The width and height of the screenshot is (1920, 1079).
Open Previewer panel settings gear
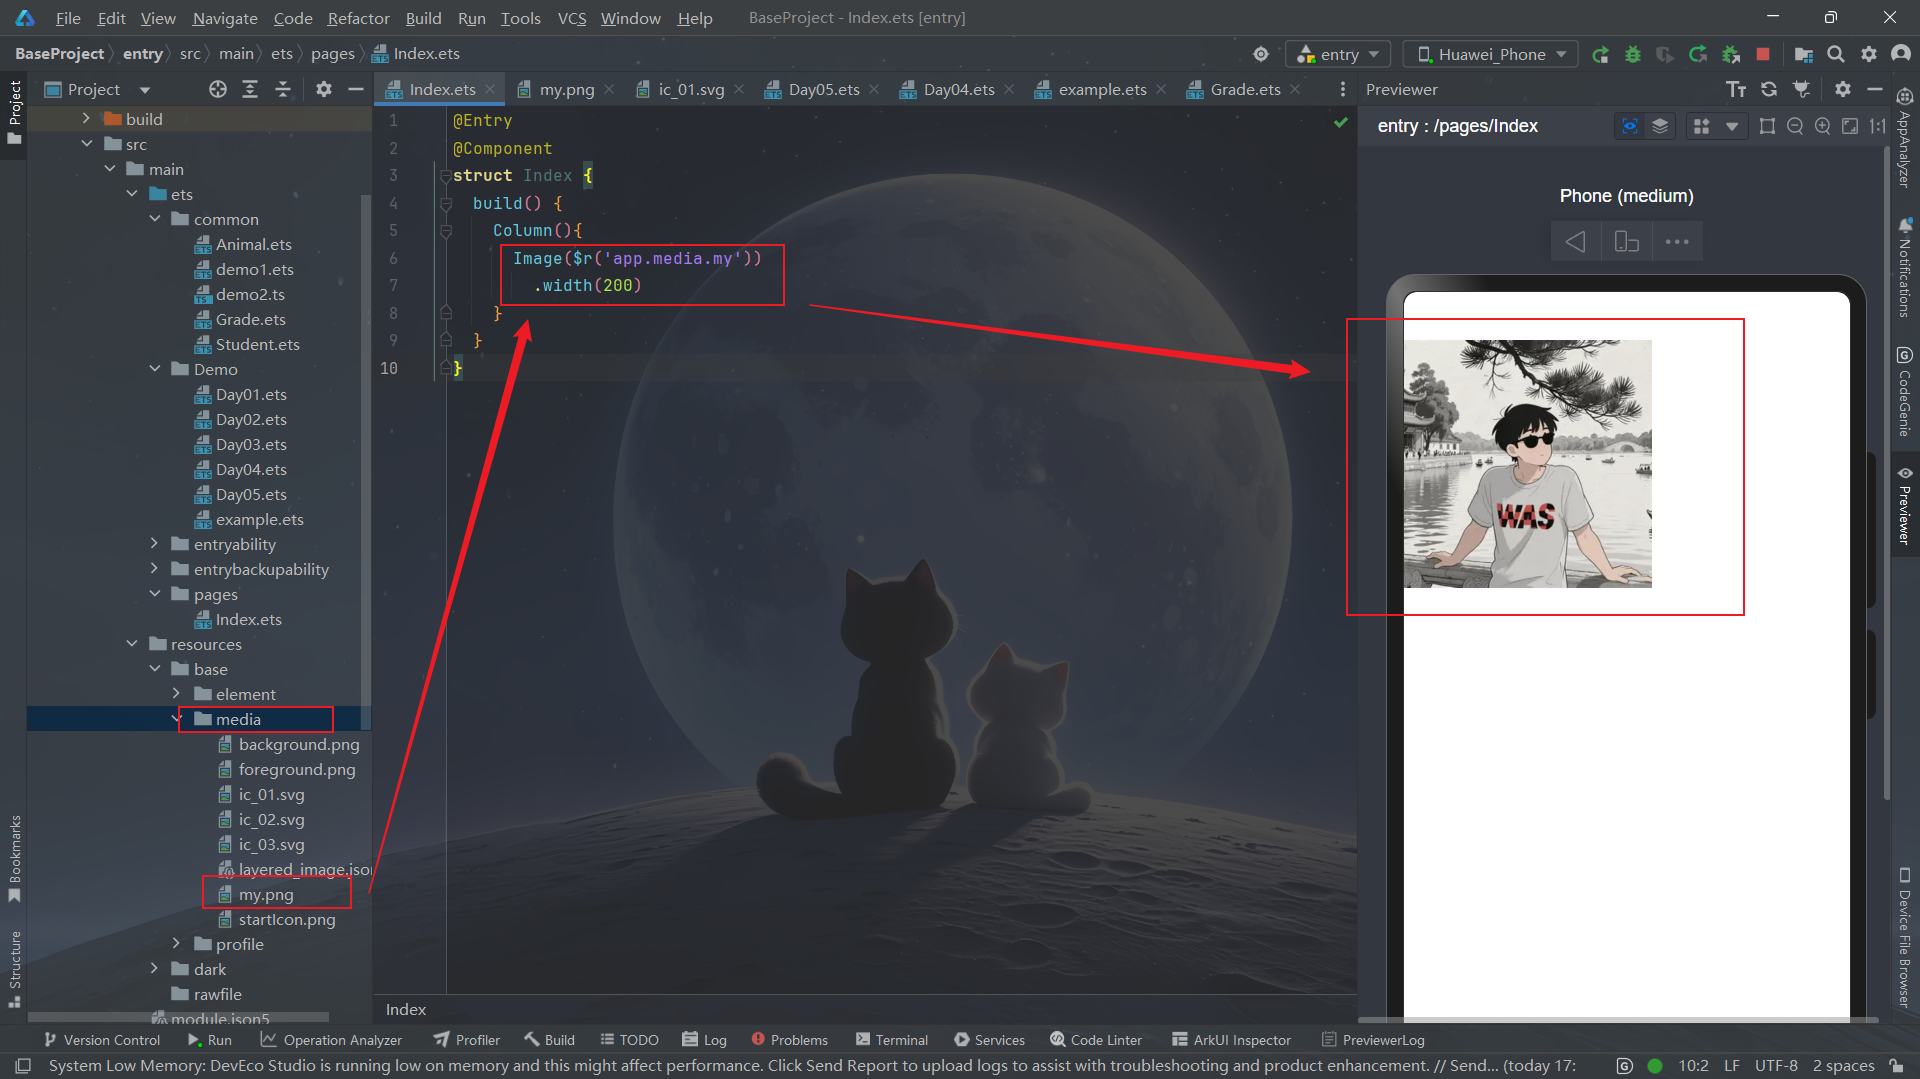[x=1843, y=89]
